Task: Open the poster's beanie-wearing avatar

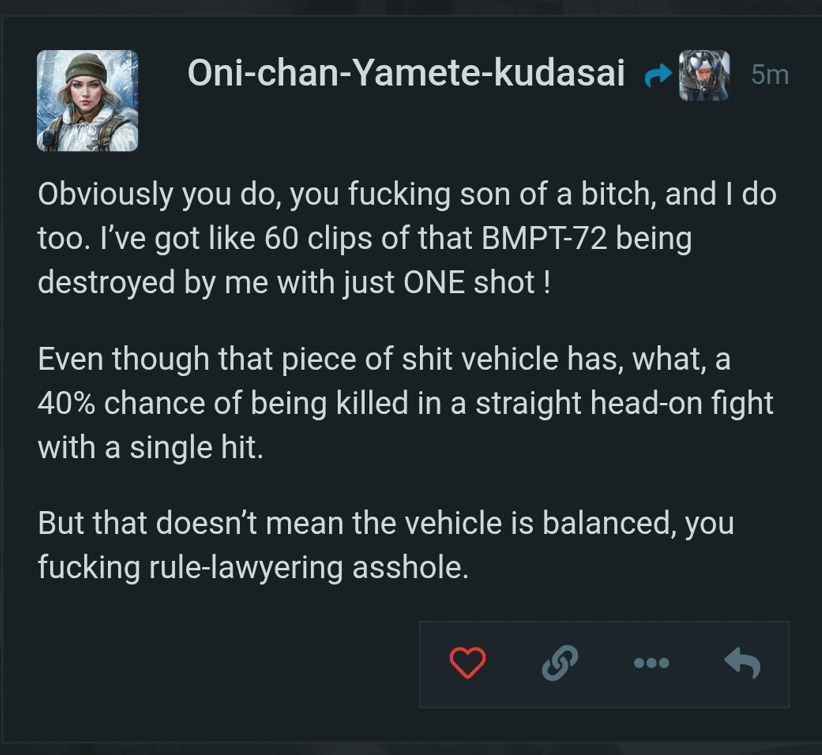Action: [x=87, y=100]
